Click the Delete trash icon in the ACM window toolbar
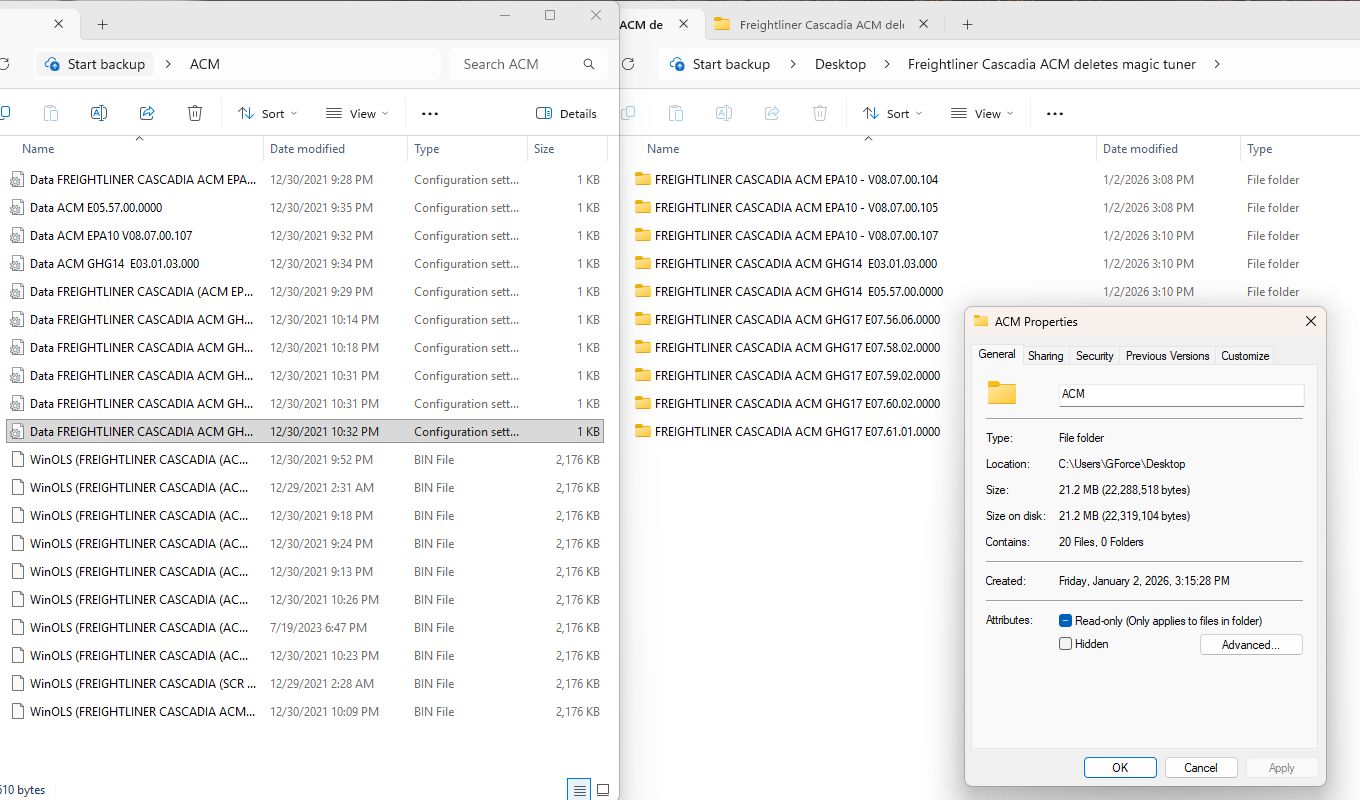1360x800 pixels. pyautogui.click(x=195, y=114)
